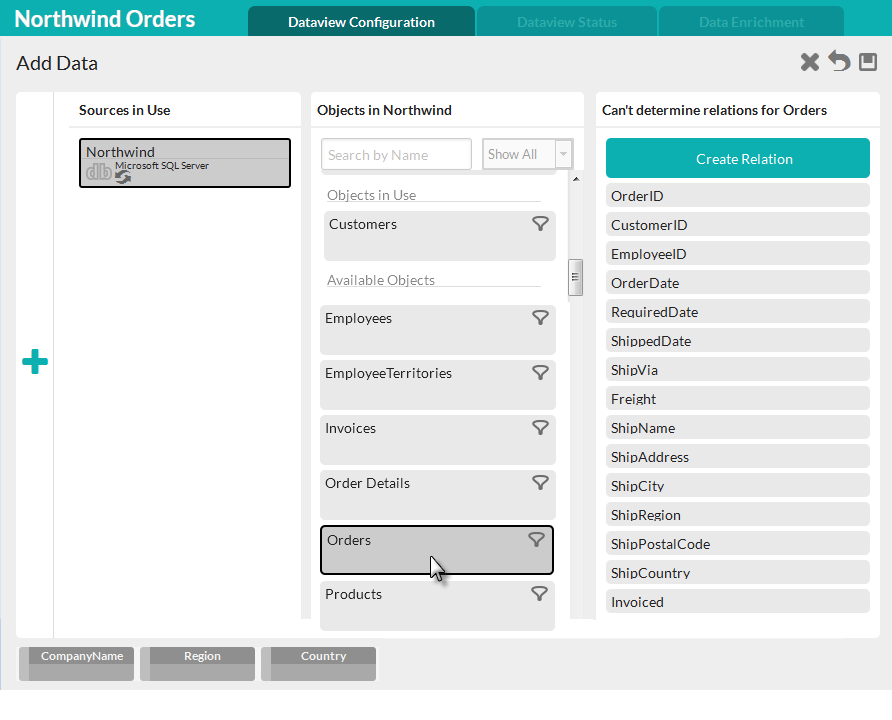Select the RequiredDate field
This screenshot has width=892, height=720.
pos(737,312)
